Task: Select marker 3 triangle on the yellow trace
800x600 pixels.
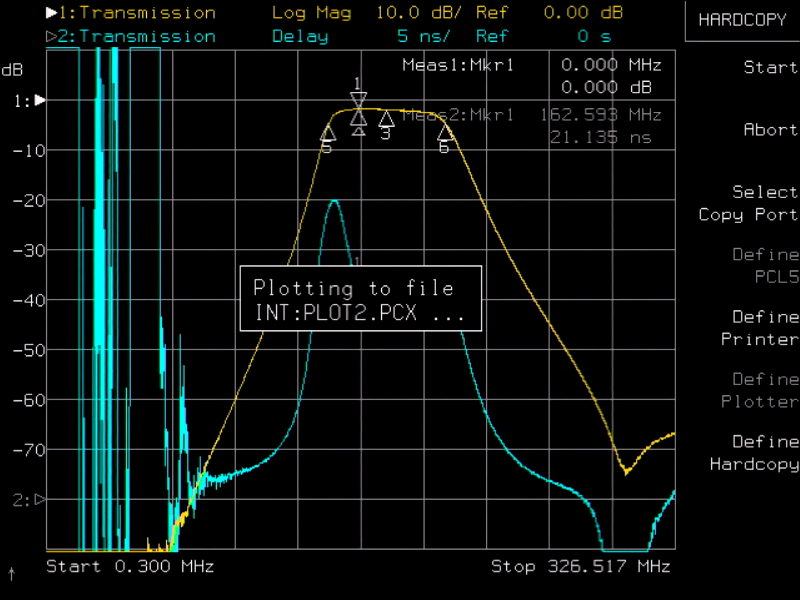Action: pos(386,119)
